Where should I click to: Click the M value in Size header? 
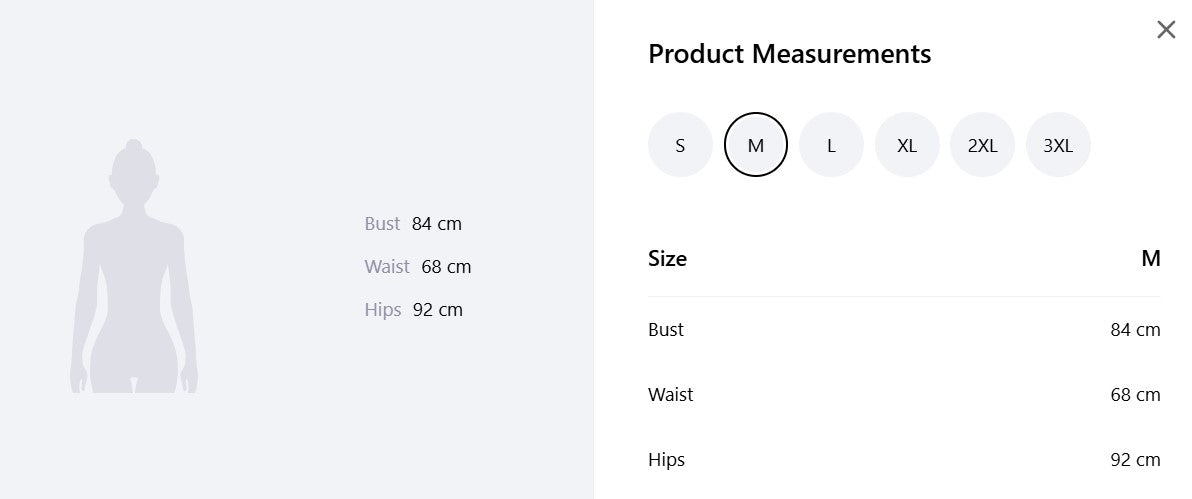click(1151, 259)
